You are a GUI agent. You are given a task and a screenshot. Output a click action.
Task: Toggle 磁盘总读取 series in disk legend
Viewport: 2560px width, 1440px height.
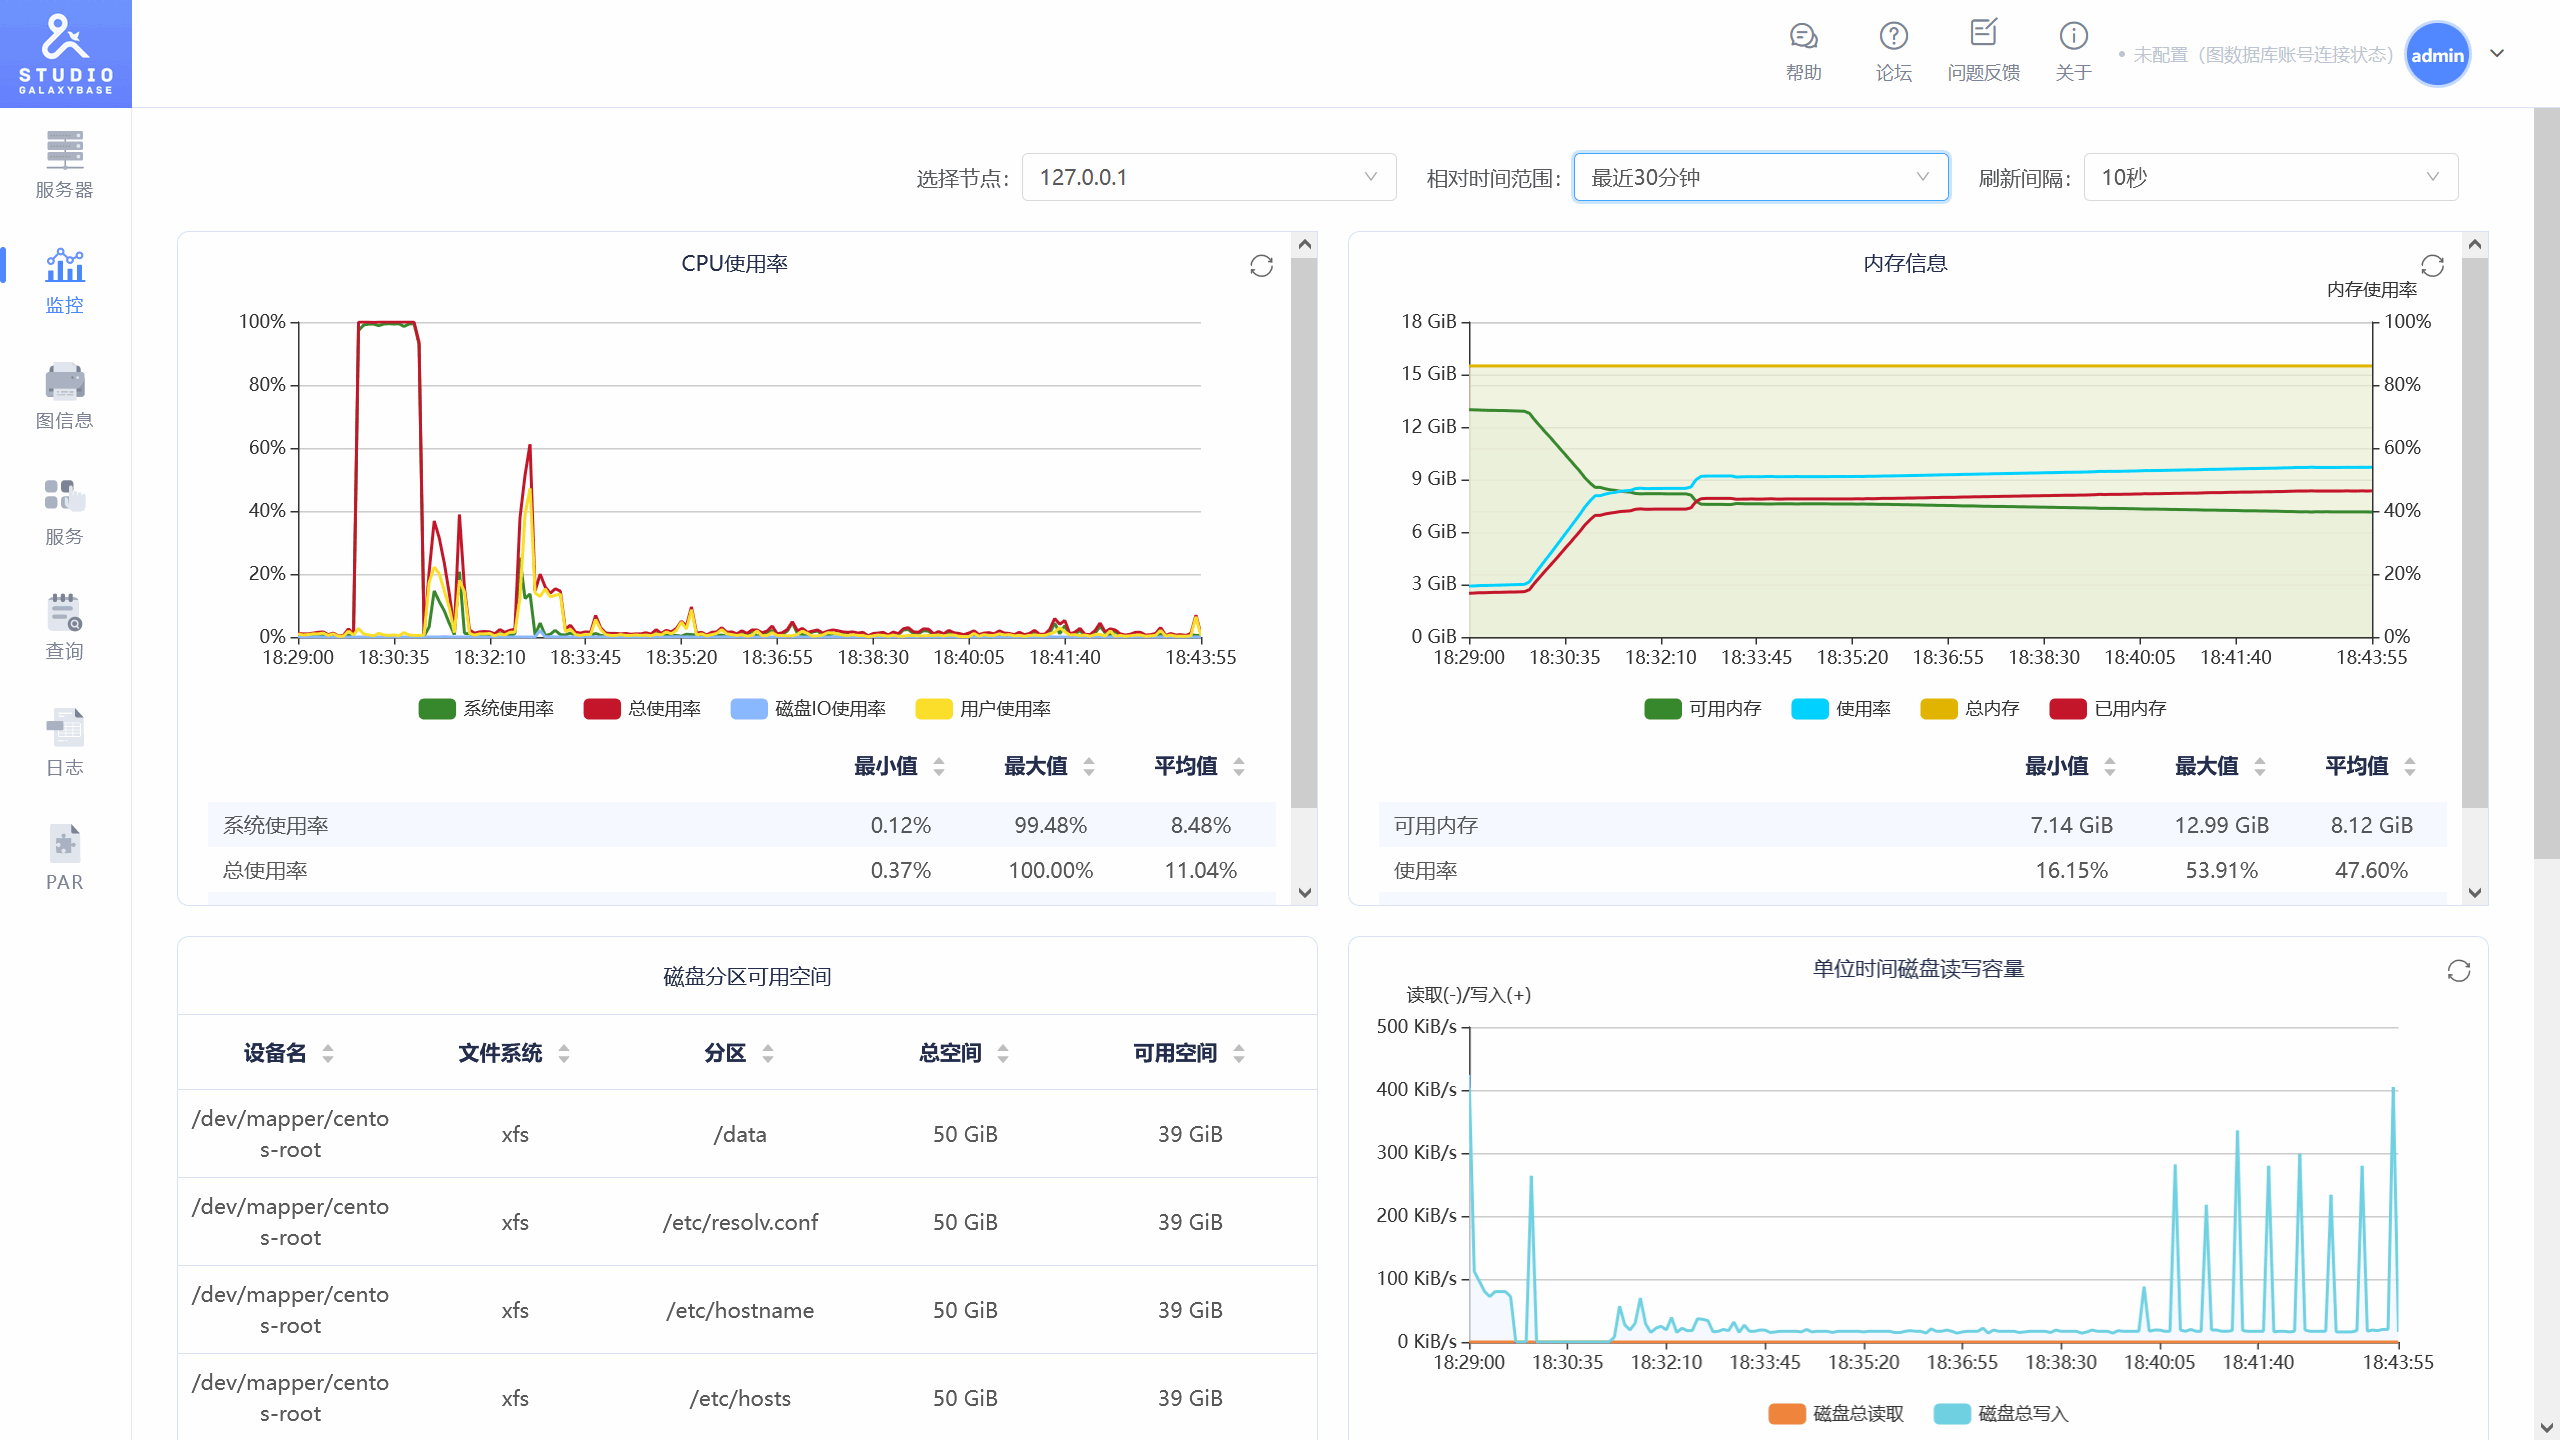point(1836,1414)
